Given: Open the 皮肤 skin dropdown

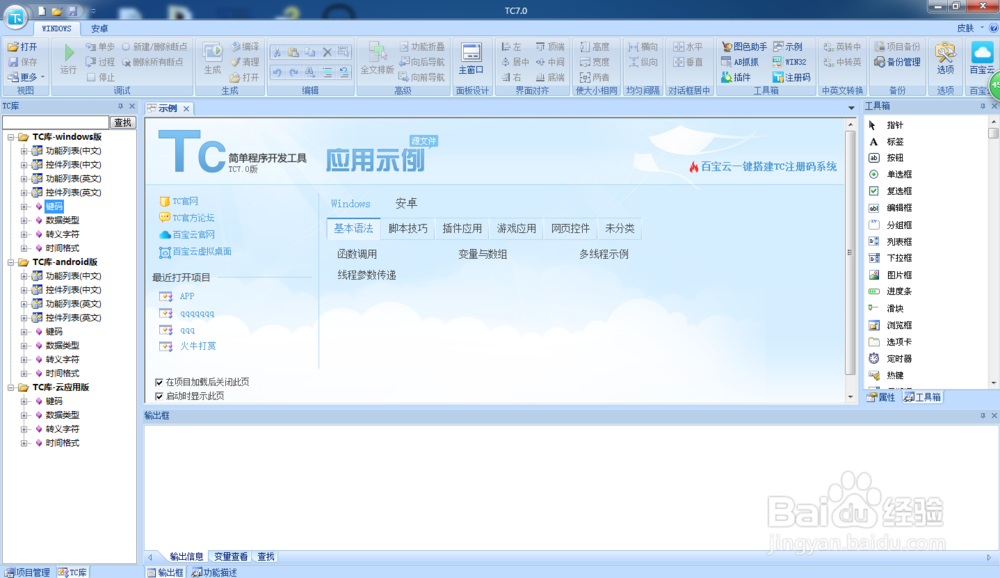Looking at the screenshot, I should coord(970,28).
